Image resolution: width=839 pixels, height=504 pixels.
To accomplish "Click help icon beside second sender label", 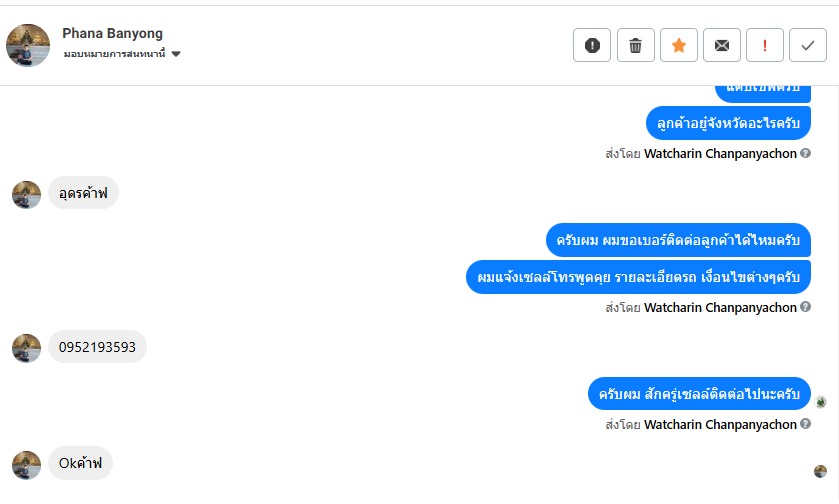I will click(806, 308).
